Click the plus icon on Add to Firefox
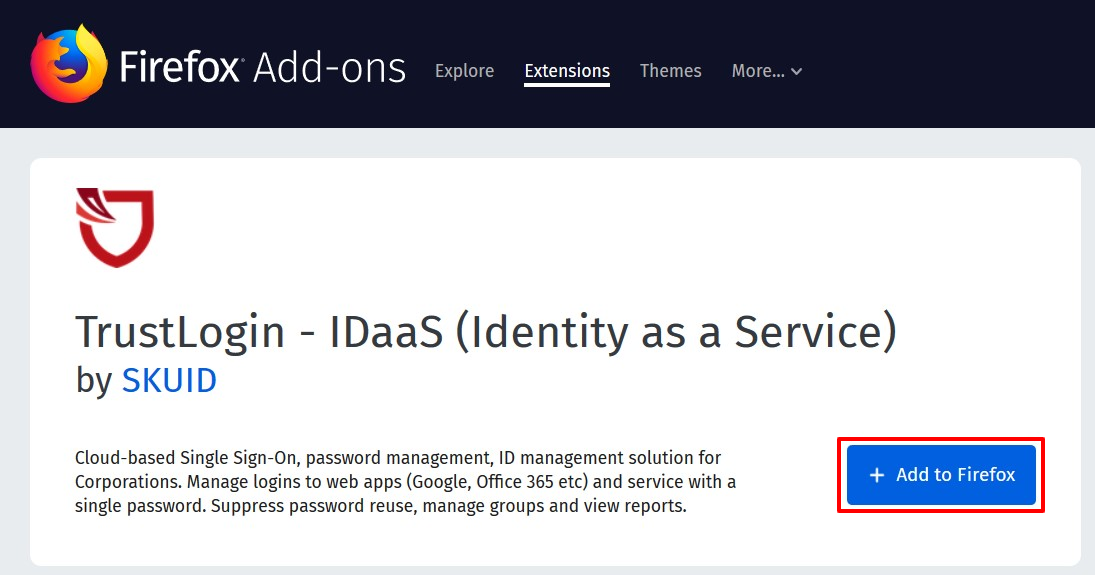 (x=876, y=475)
